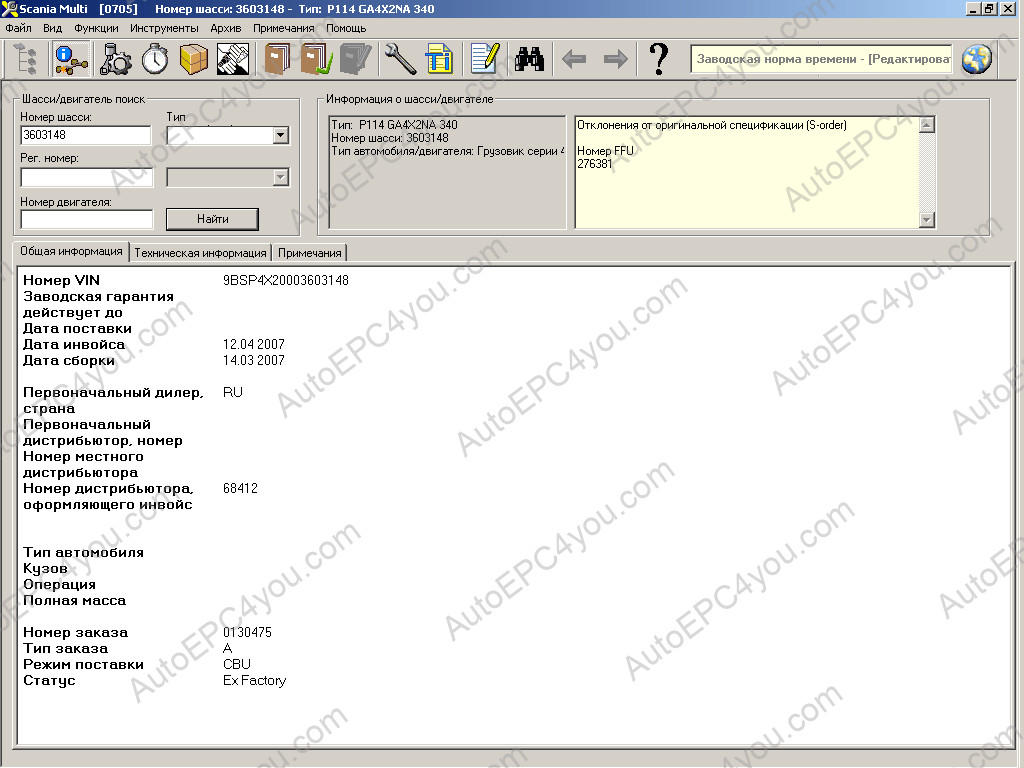The height and width of the screenshot is (768, 1024).
Task: Open the Архив menu
Action: click(225, 28)
